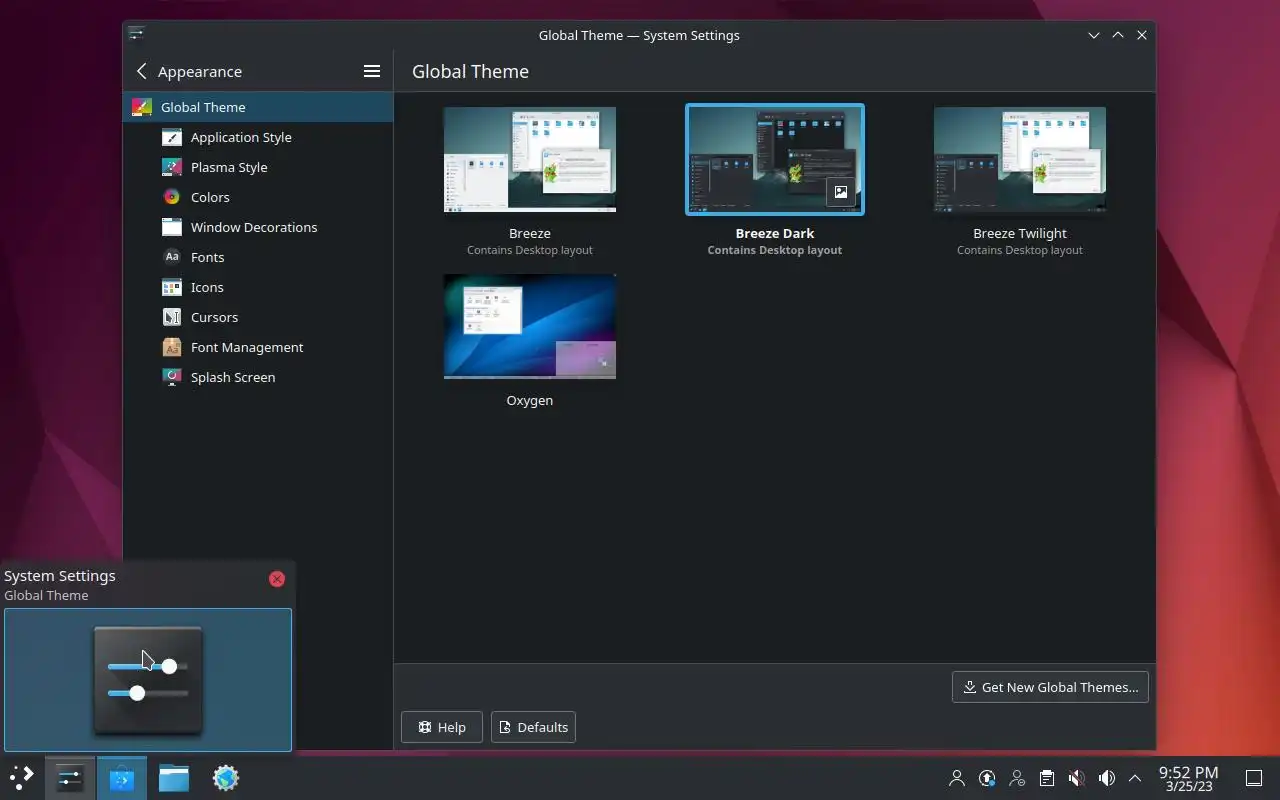Go back from the Appearance section
Image resolution: width=1280 pixels, height=800 pixels.
(141, 71)
